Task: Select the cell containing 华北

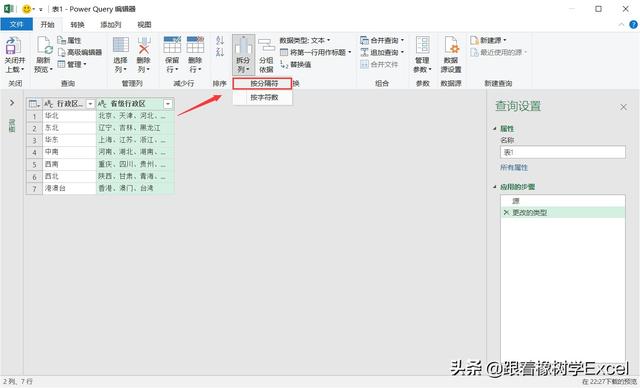Action: click(x=69, y=116)
